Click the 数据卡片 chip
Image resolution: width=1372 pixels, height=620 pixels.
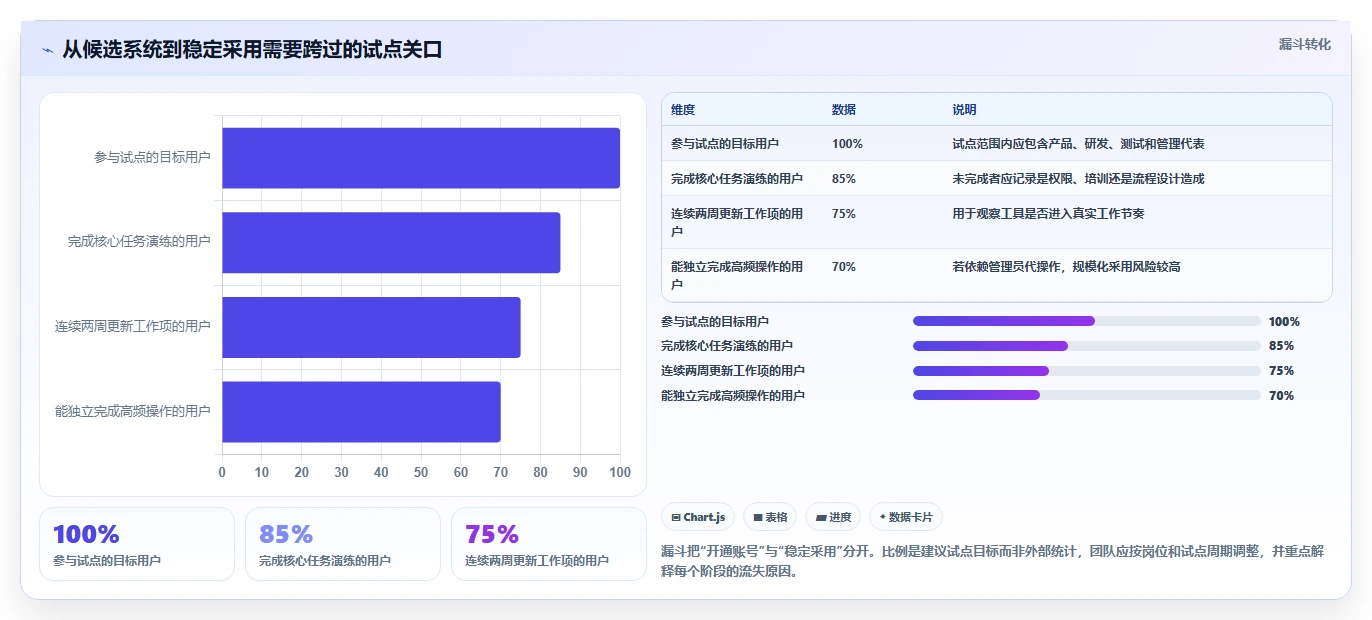tap(906, 517)
